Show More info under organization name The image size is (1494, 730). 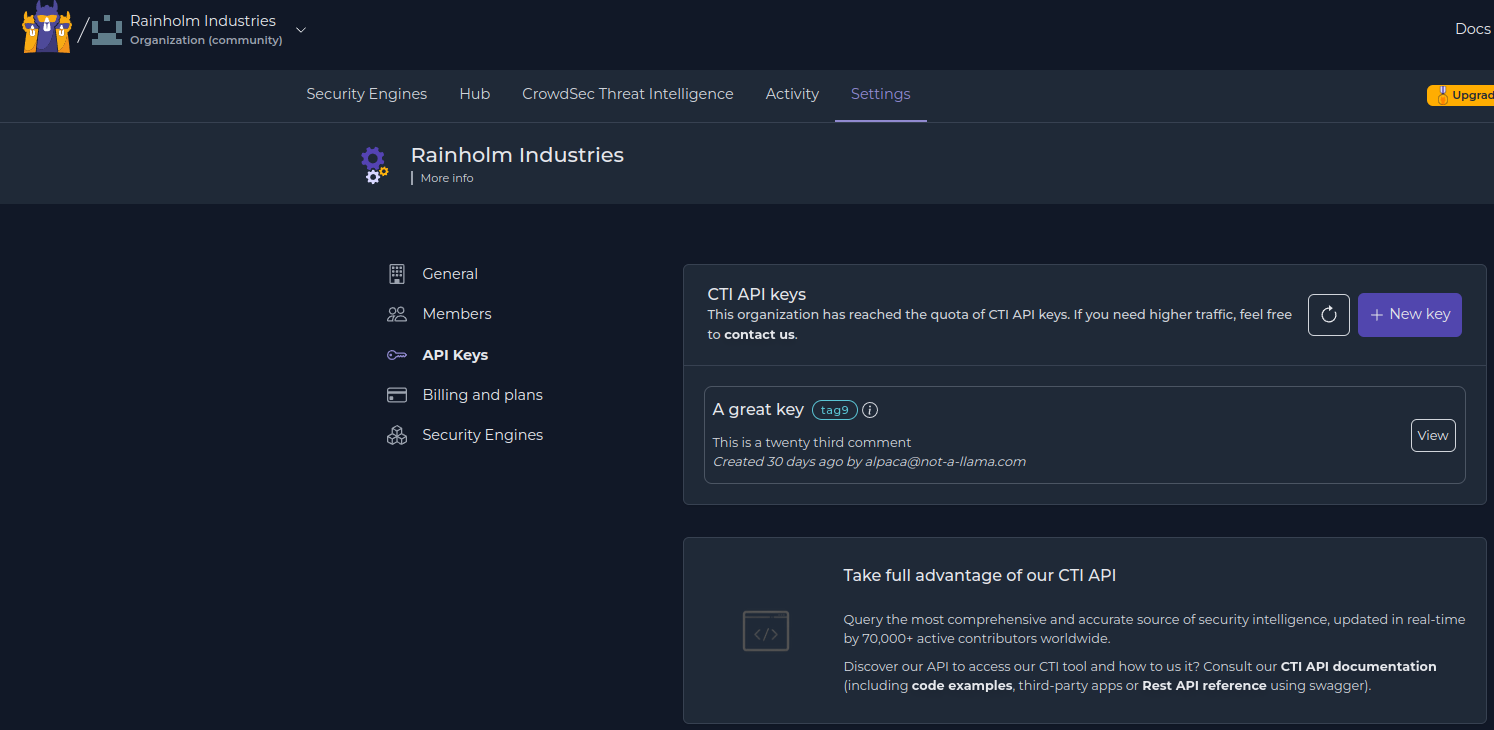(x=447, y=178)
